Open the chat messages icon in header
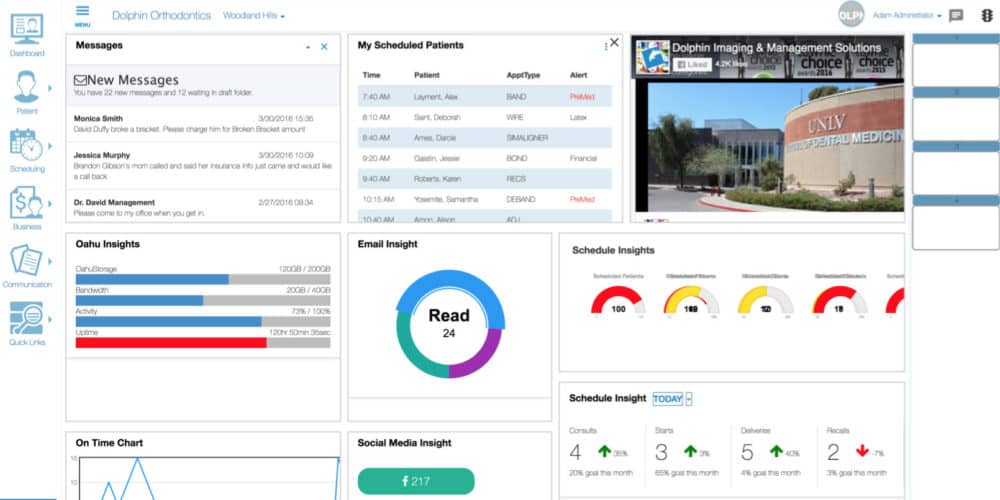The image size is (1000, 500). (956, 16)
